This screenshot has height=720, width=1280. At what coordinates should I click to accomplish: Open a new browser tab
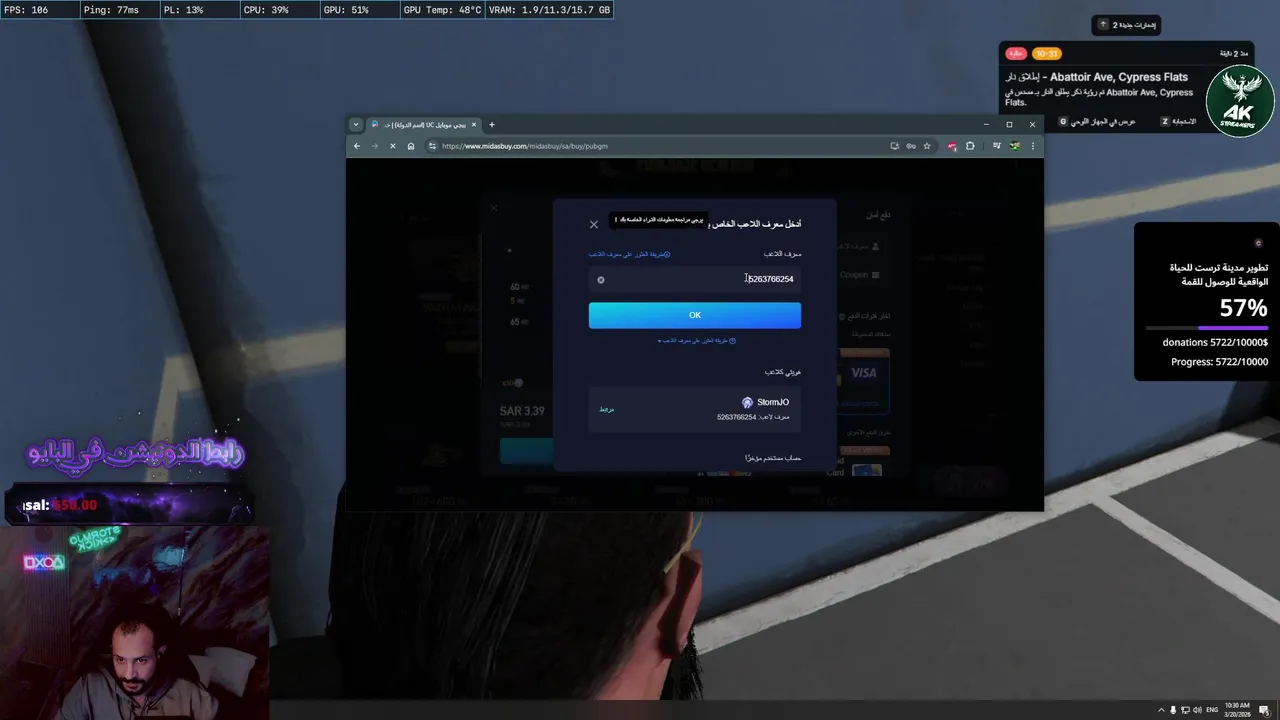point(492,125)
